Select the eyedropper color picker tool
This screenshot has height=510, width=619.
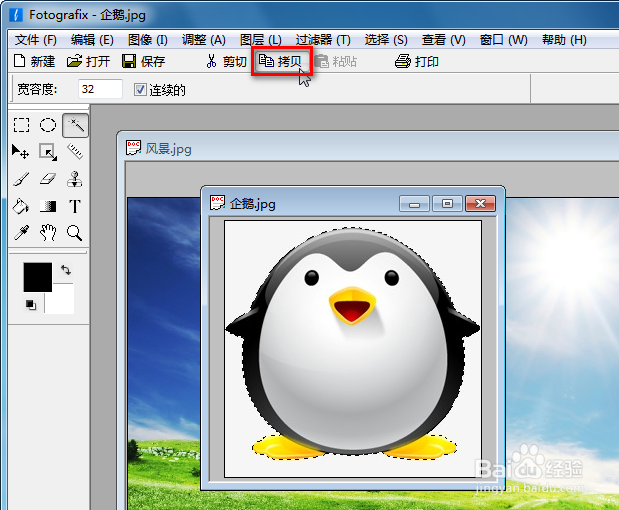[x=21, y=233]
